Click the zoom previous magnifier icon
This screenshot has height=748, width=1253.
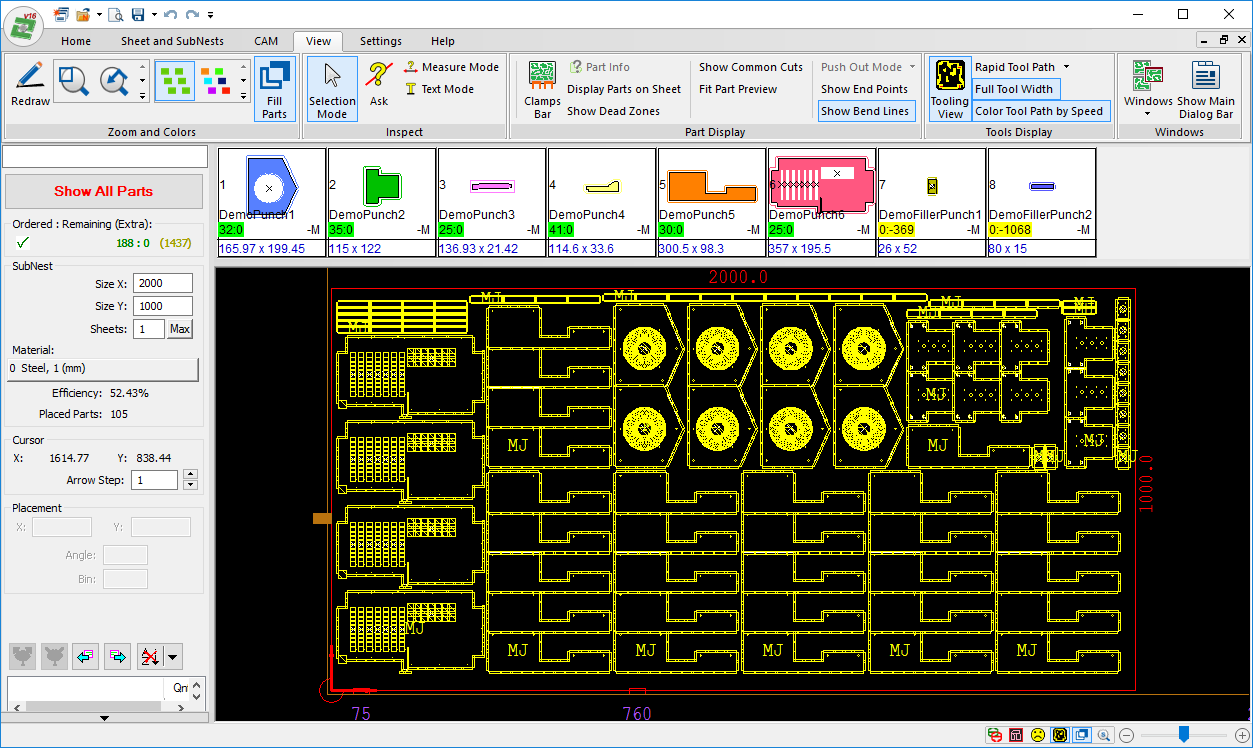[113, 80]
